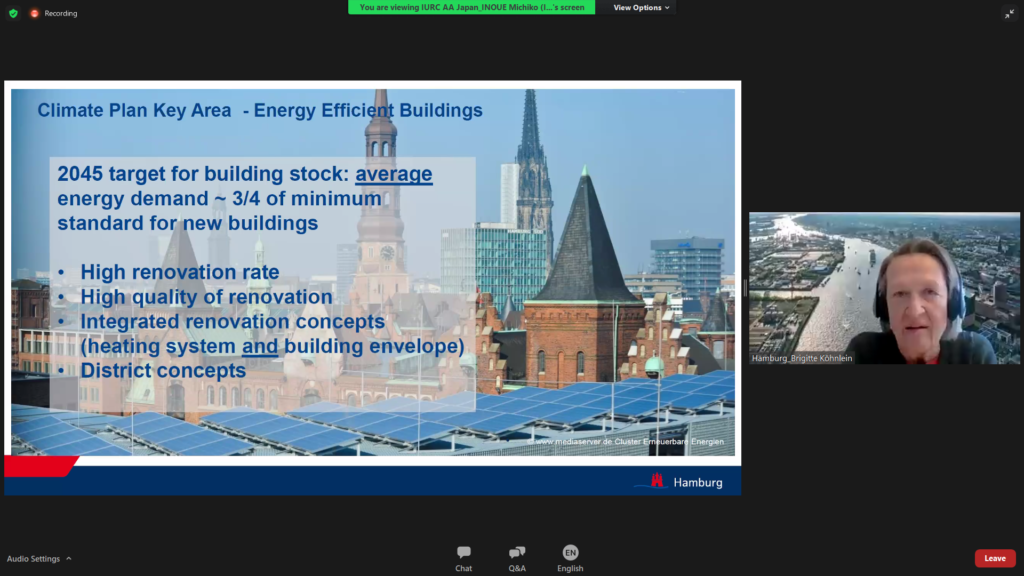Click the divider handle beside the speaker video
Viewport: 1024px width, 576px height.
tap(745, 287)
